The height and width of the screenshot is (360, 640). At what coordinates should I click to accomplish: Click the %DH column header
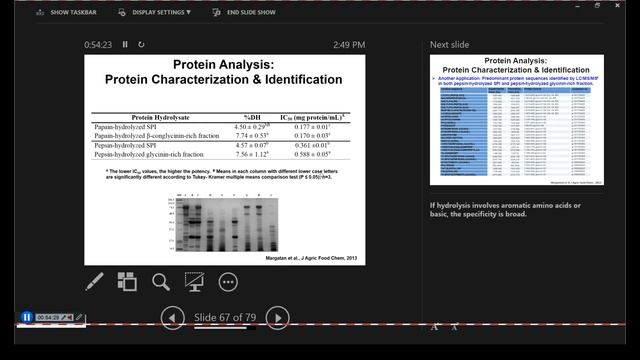click(x=252, y=118)
